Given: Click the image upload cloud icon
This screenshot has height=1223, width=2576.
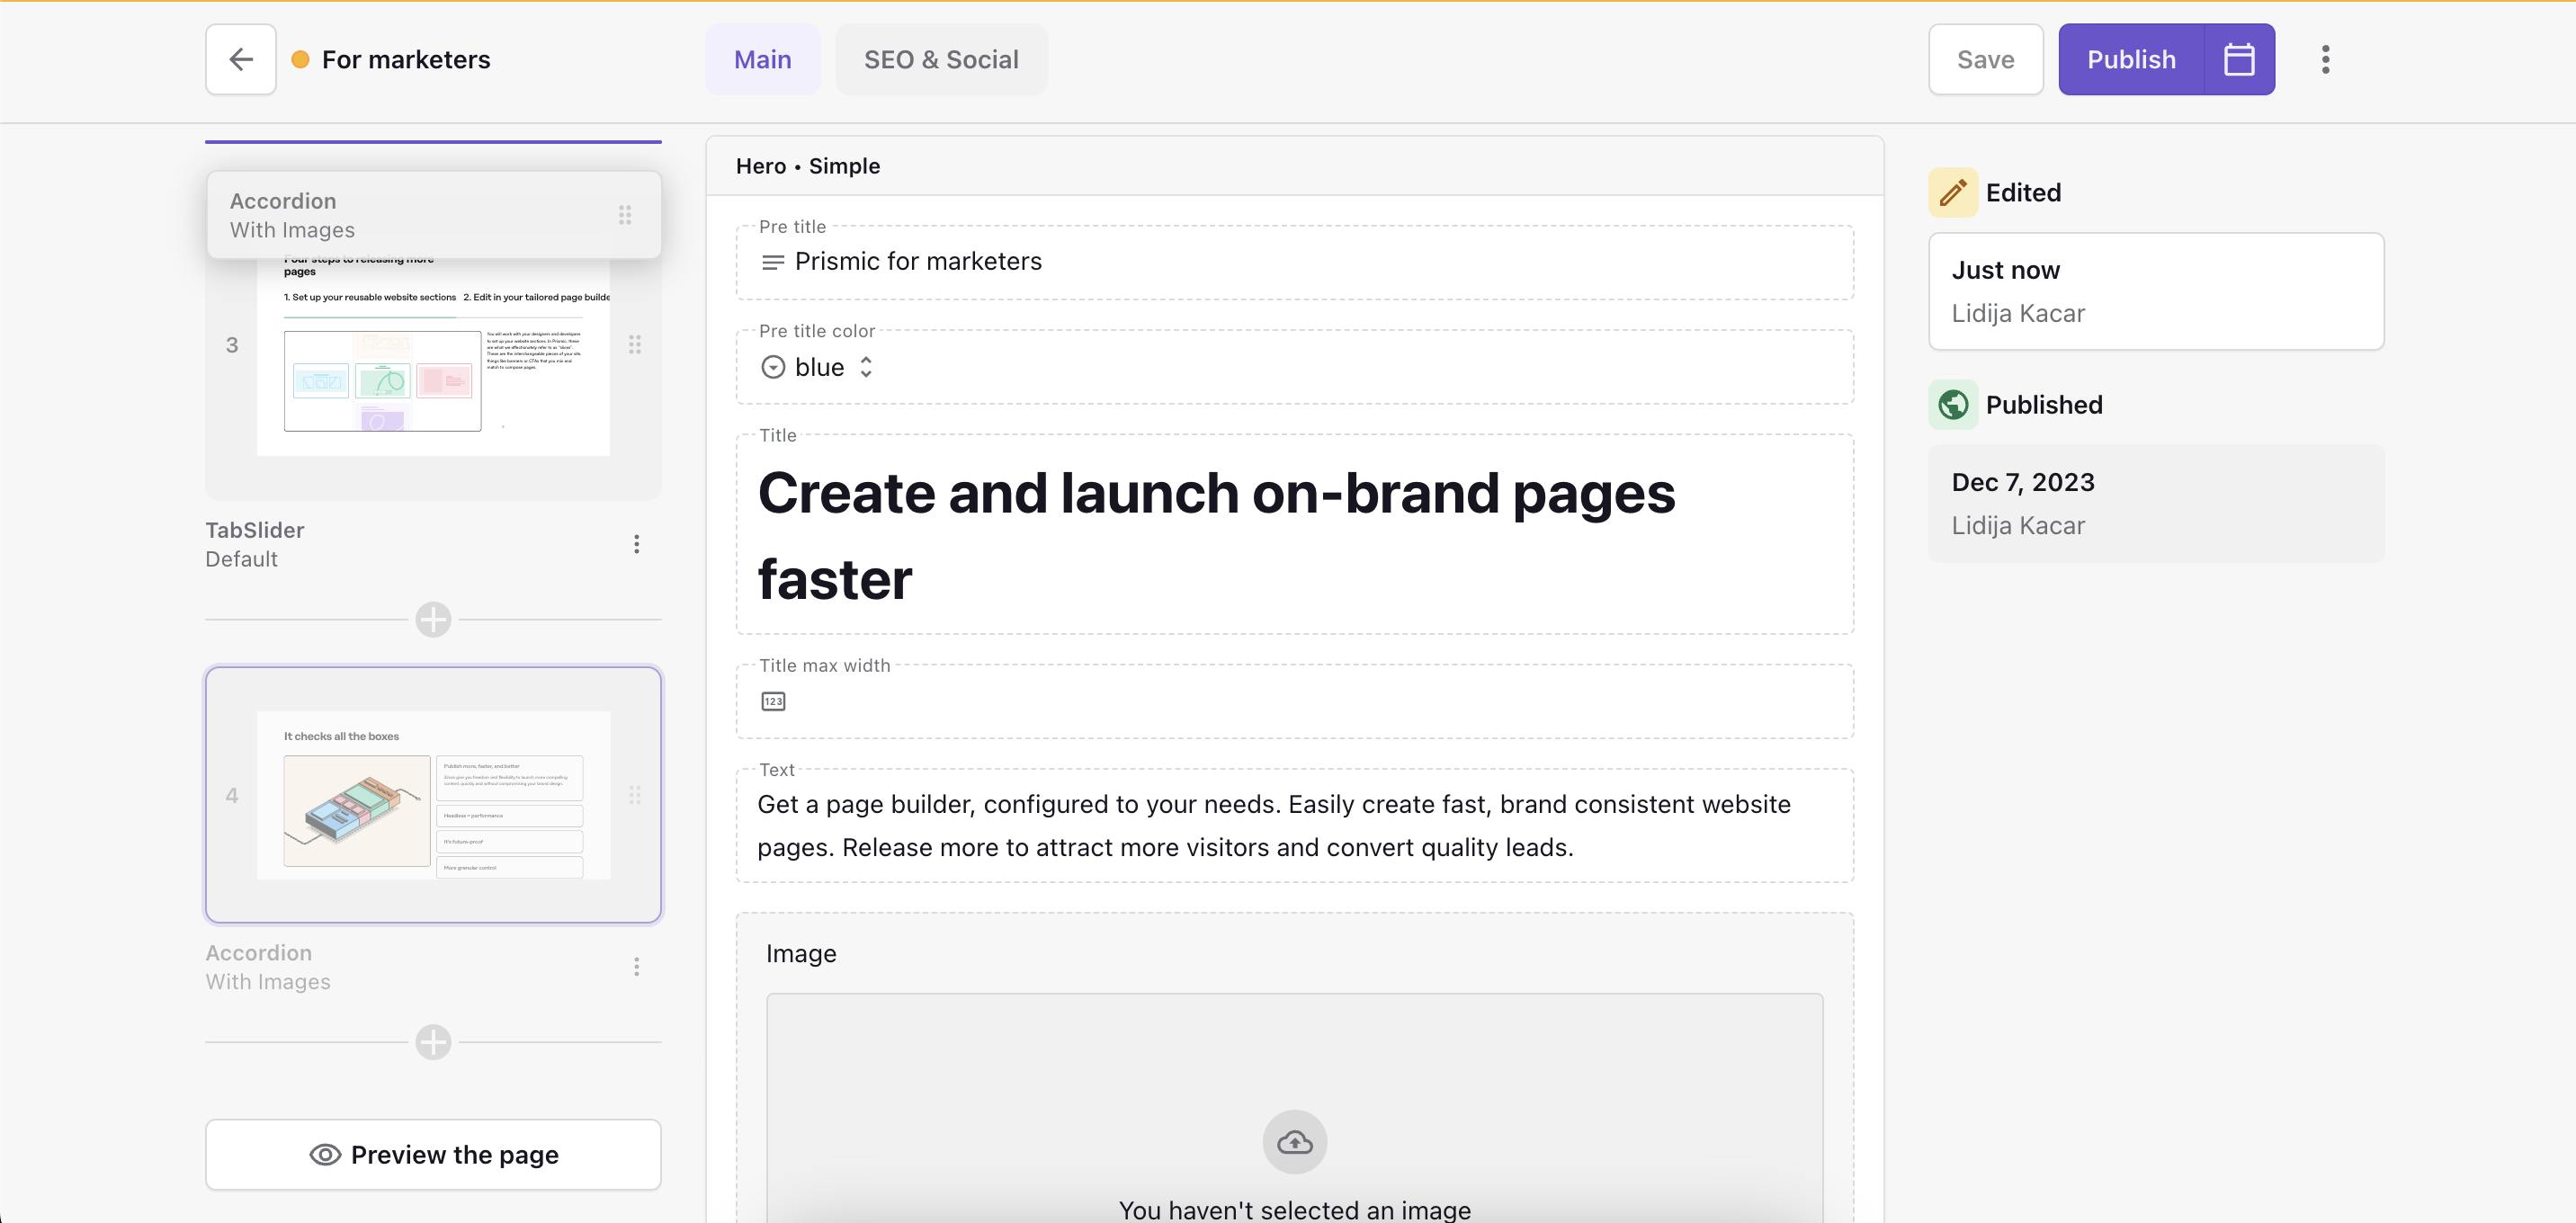Looking at the screenshot, I should 1294,1142.
